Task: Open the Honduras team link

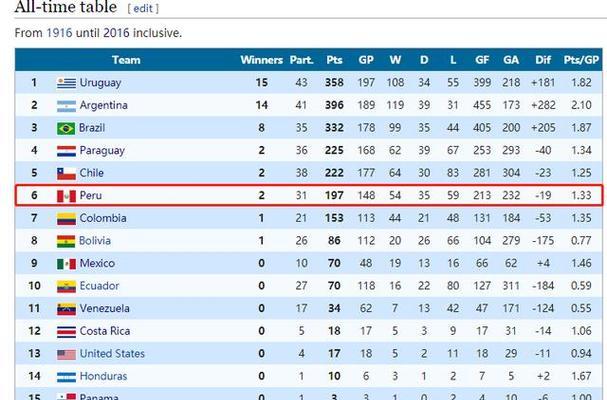Action: point(103,376)
